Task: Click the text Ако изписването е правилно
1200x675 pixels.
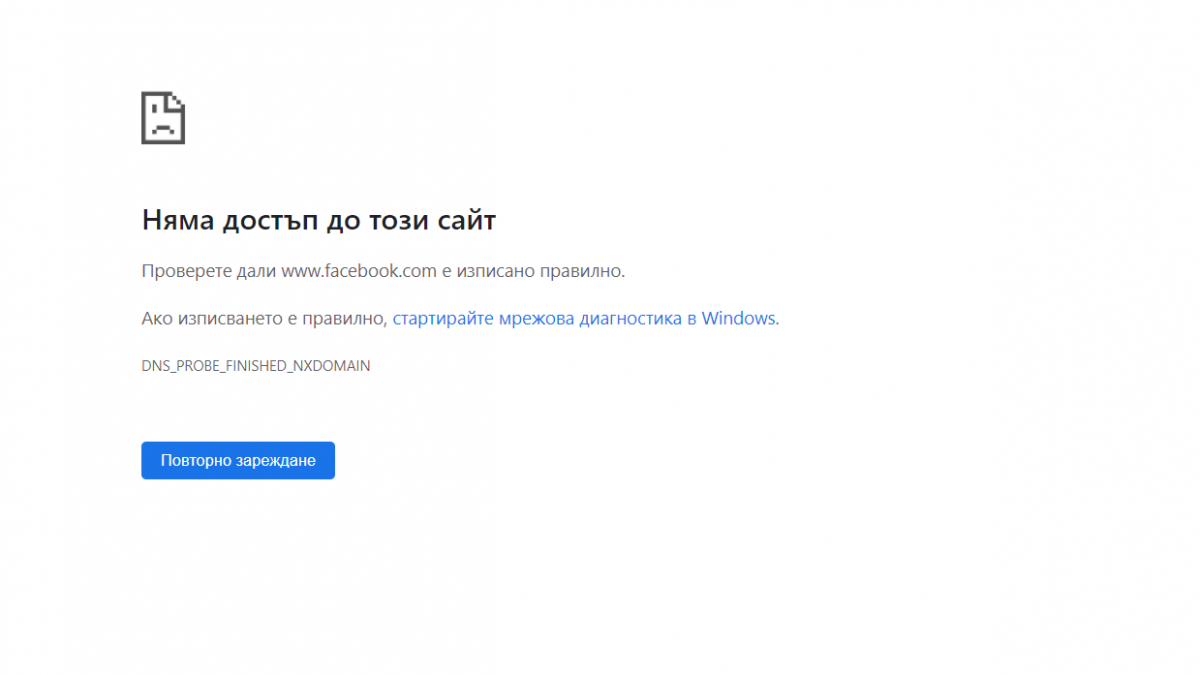Action: (264, 318)
